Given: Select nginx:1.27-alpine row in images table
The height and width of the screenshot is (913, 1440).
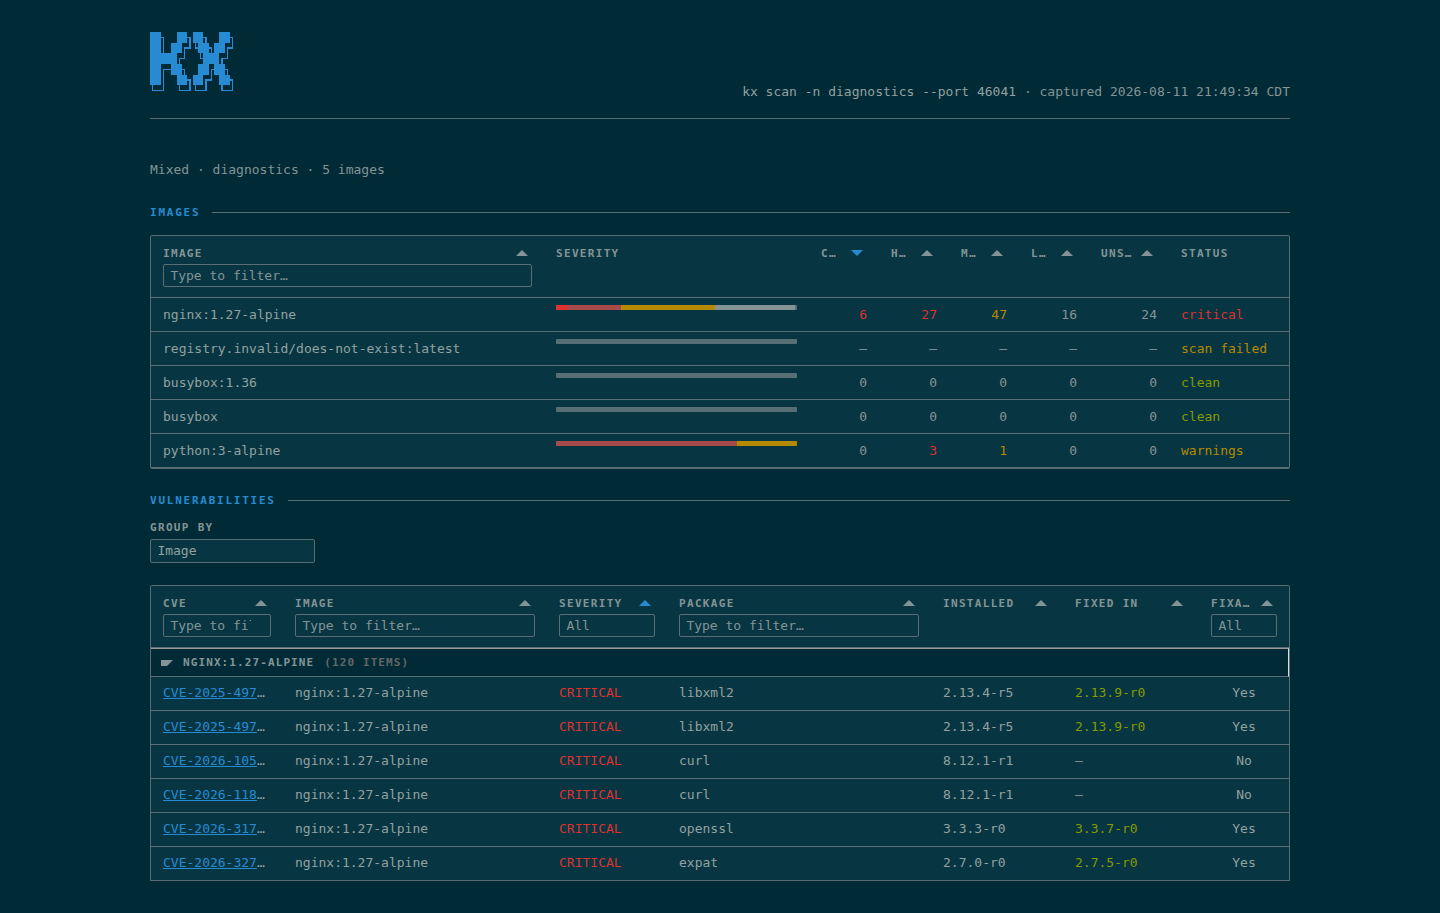Looking at the screenshot, I should click(720, 315).
